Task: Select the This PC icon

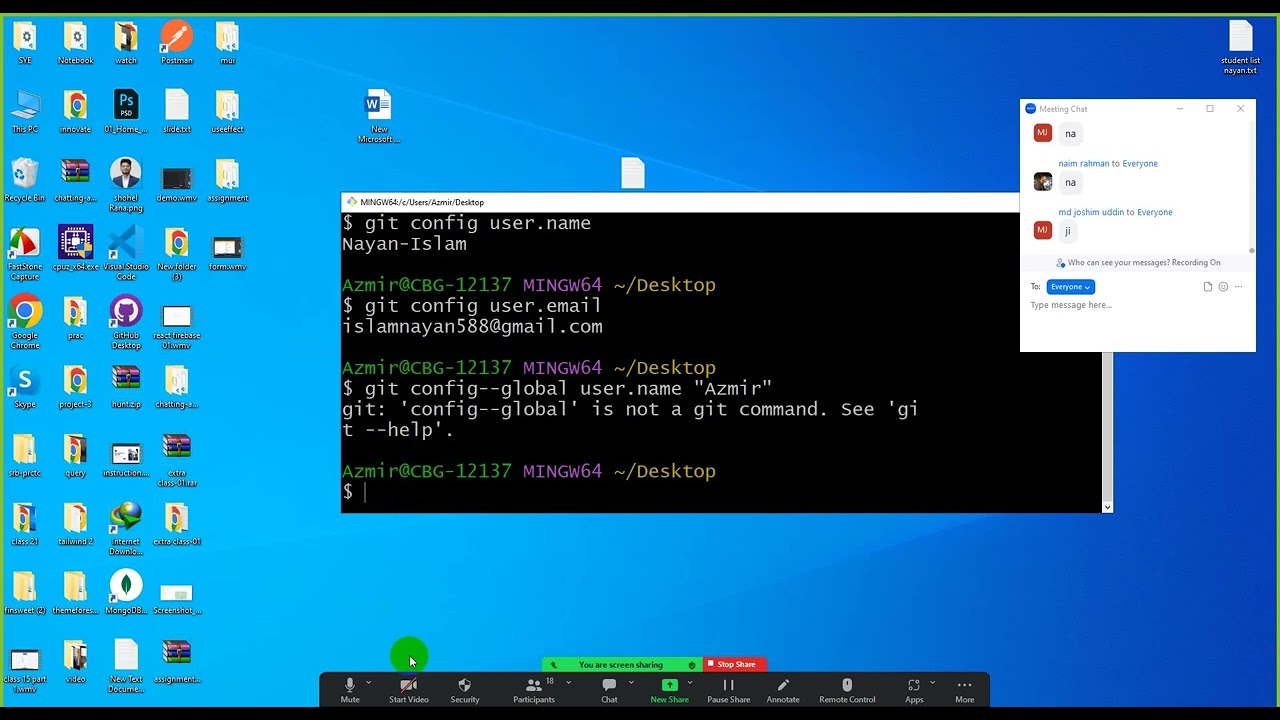Action: pyautogui.click(x=25, y=112)
